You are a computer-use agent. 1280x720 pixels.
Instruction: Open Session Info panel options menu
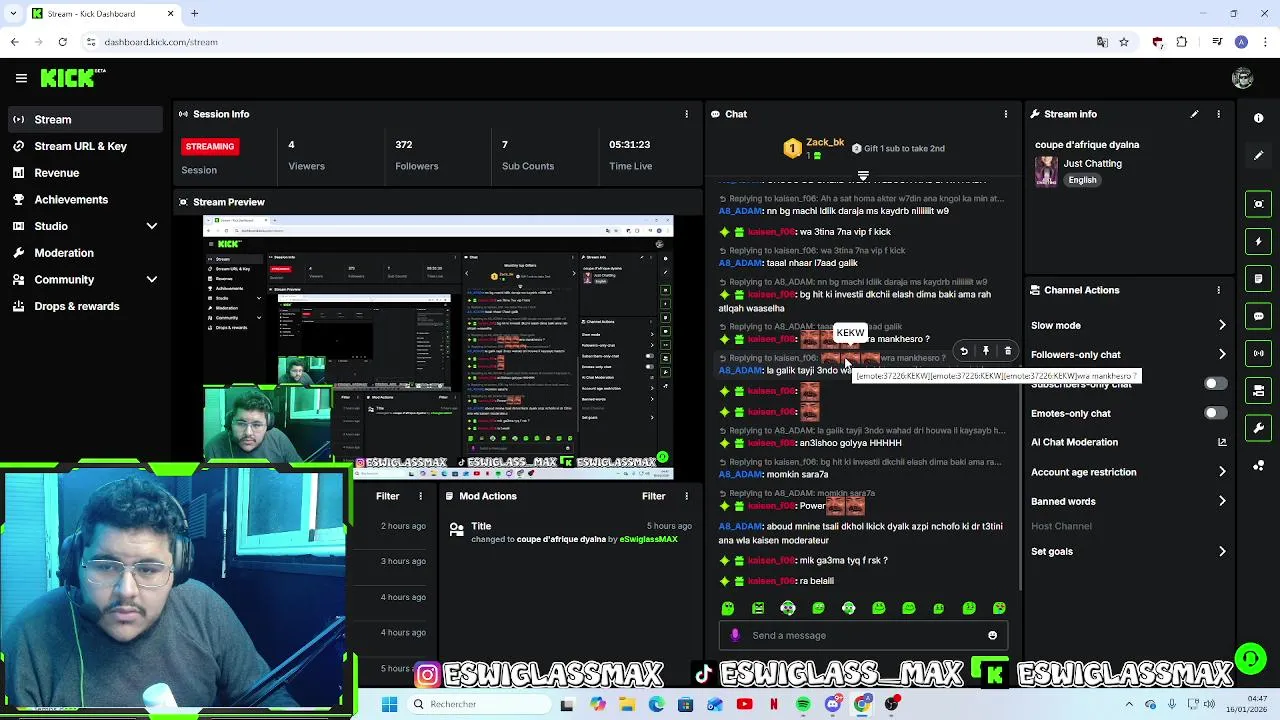[686, 114]
